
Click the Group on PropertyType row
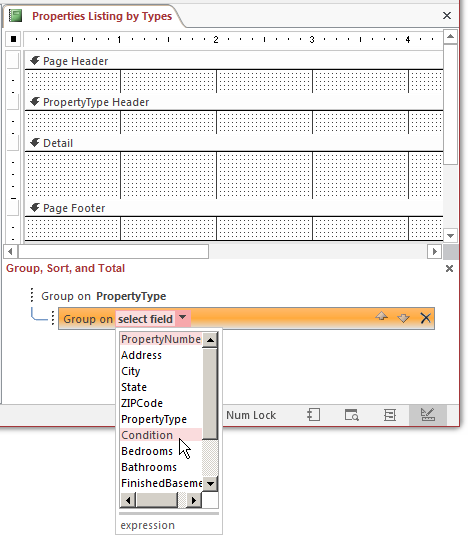[x=104, y=296]
